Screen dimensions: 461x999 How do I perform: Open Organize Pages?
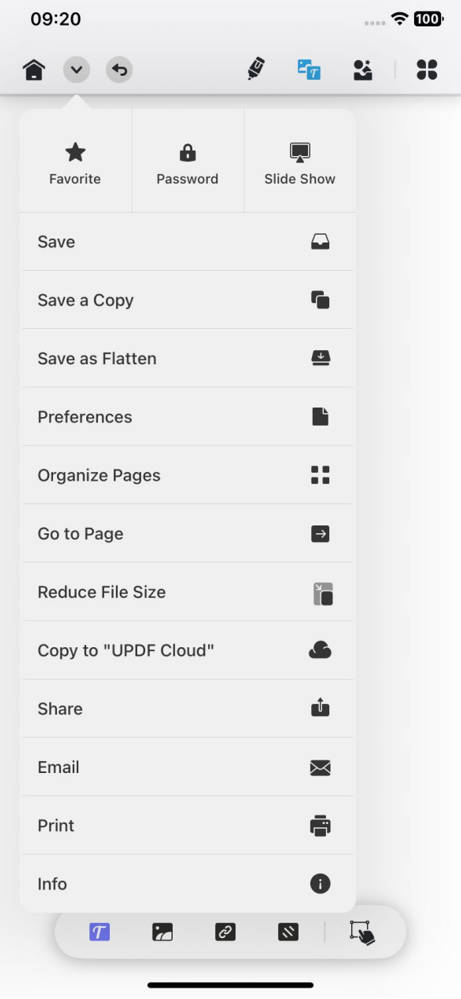click(x=187, y=475)
